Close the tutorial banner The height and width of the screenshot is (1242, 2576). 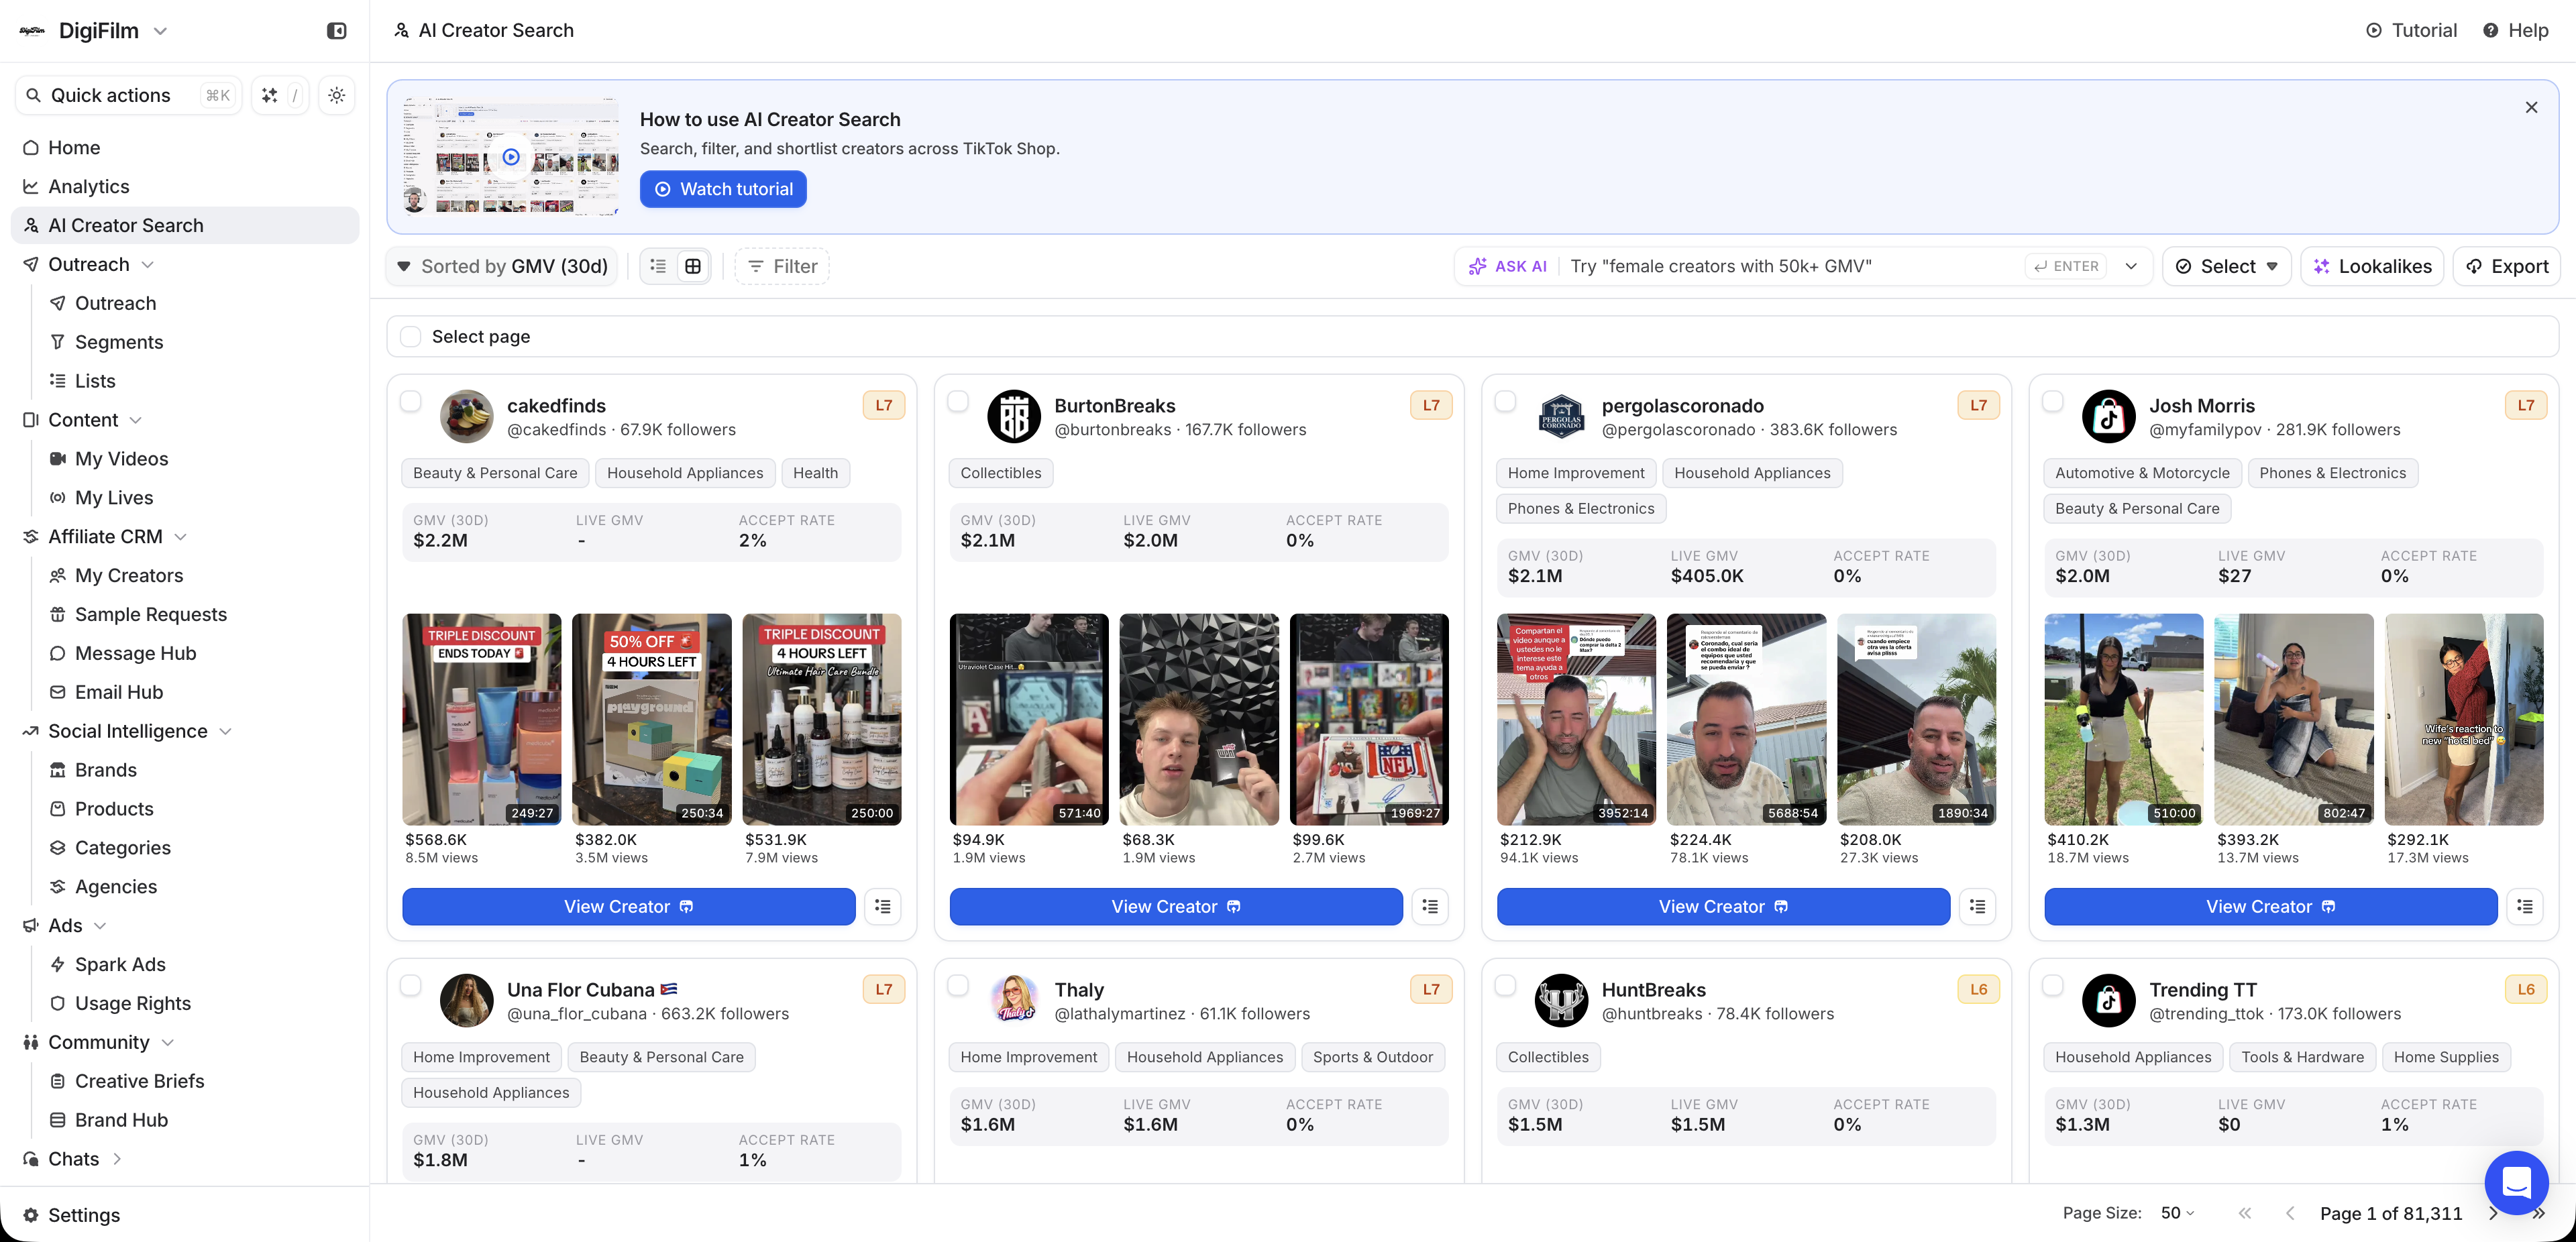[2531, 107]
